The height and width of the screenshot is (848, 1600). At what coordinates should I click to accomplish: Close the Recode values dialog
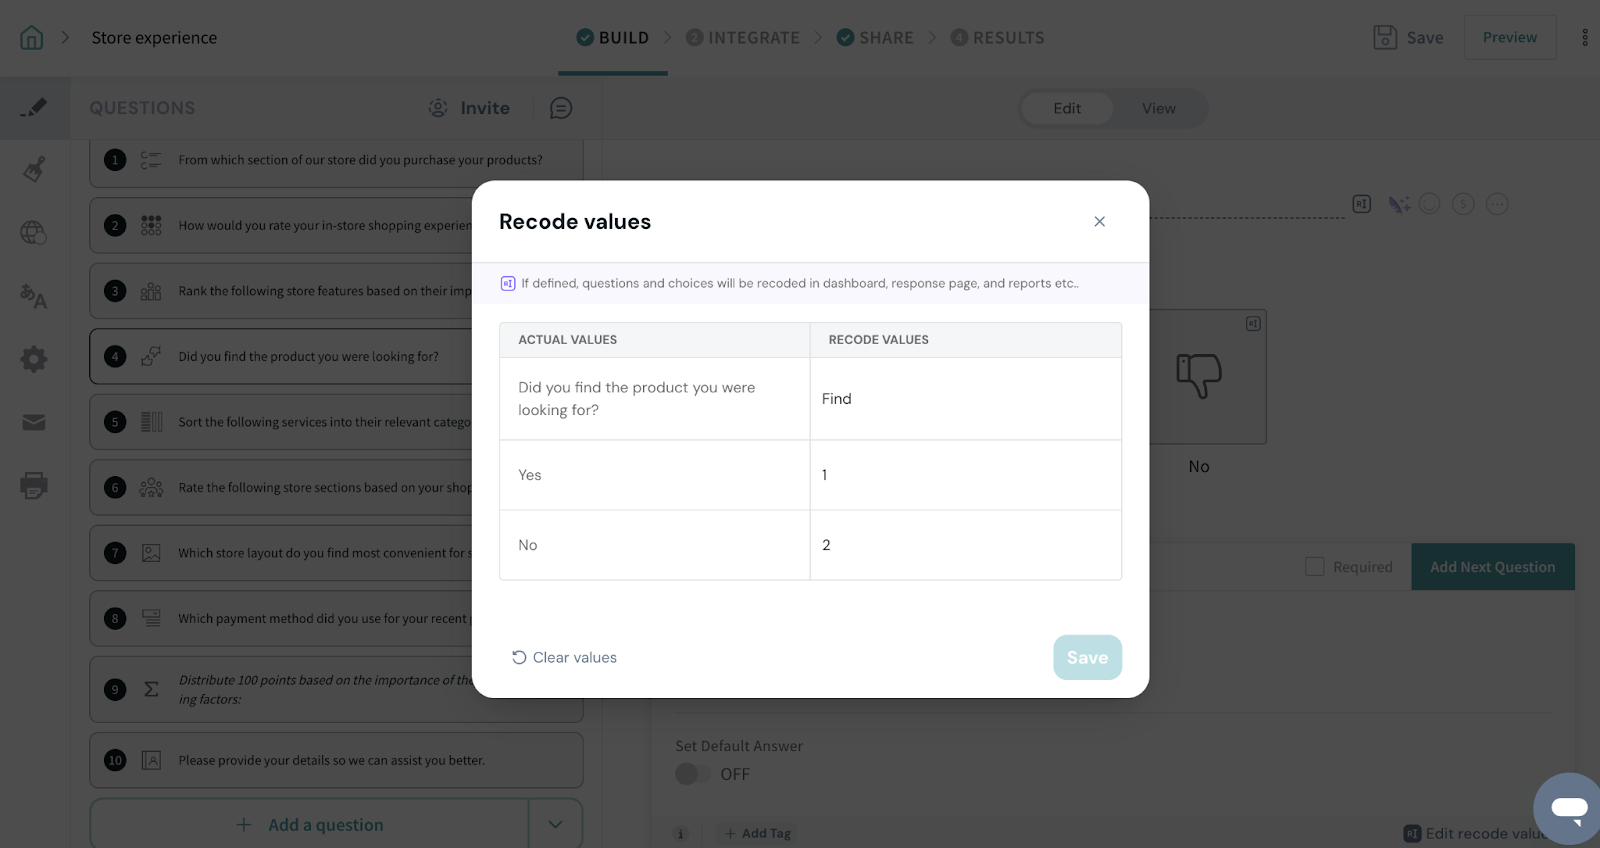click(1099, 222)
